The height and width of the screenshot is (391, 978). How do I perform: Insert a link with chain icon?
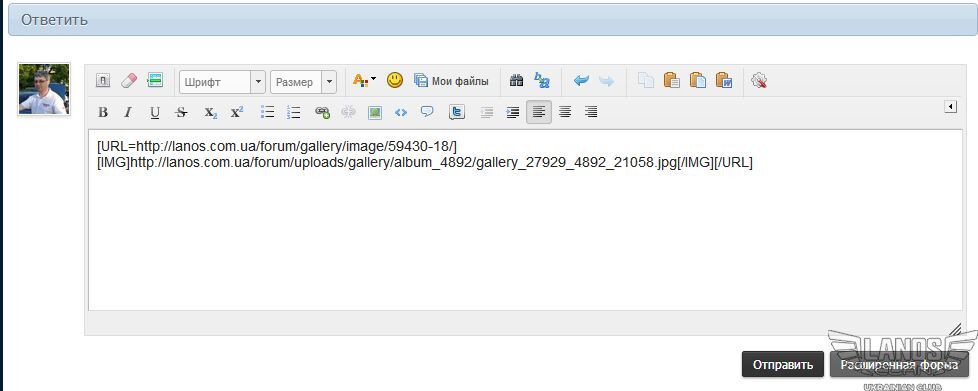tap(322, 113)
